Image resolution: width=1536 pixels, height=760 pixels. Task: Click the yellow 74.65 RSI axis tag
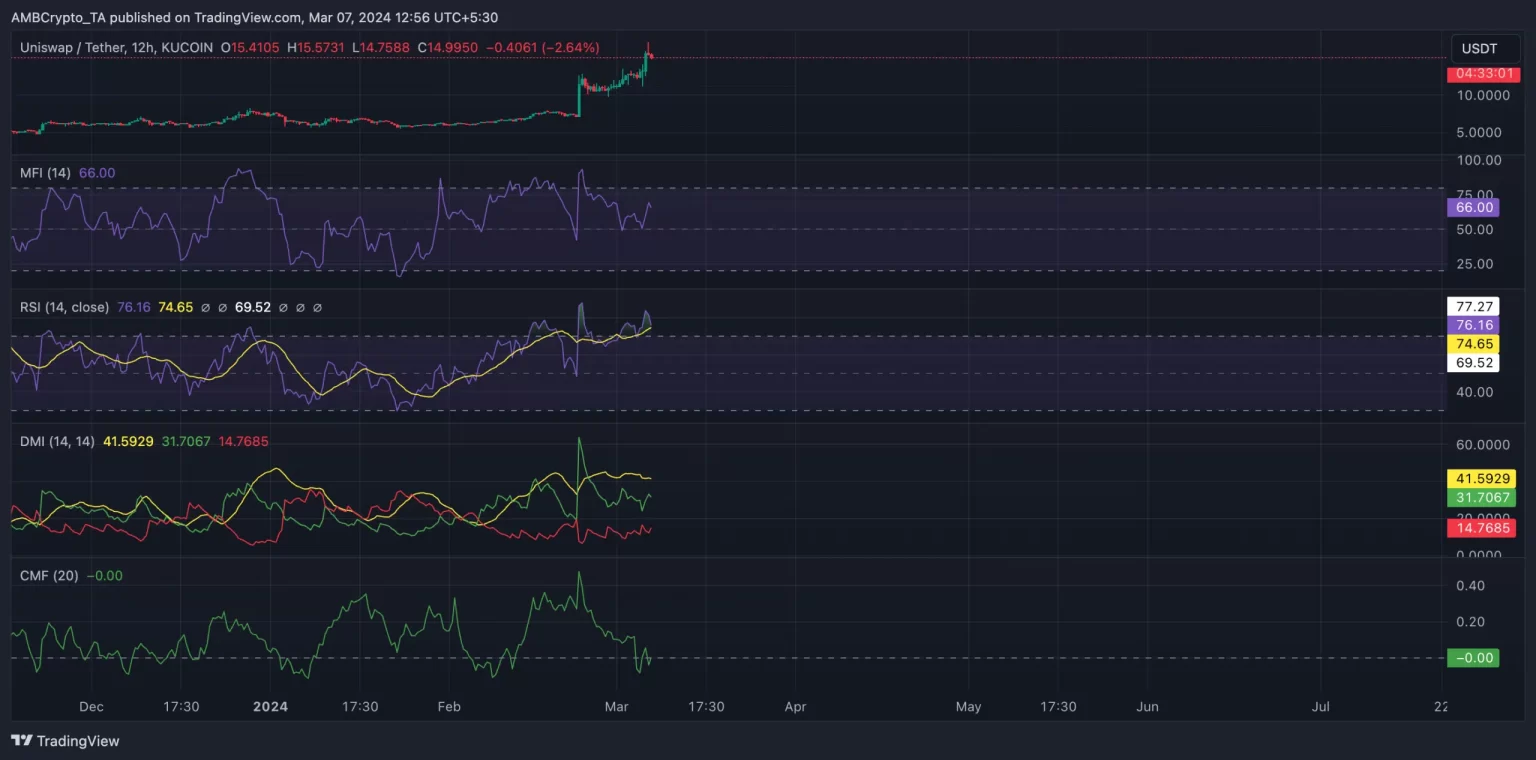1472,343
